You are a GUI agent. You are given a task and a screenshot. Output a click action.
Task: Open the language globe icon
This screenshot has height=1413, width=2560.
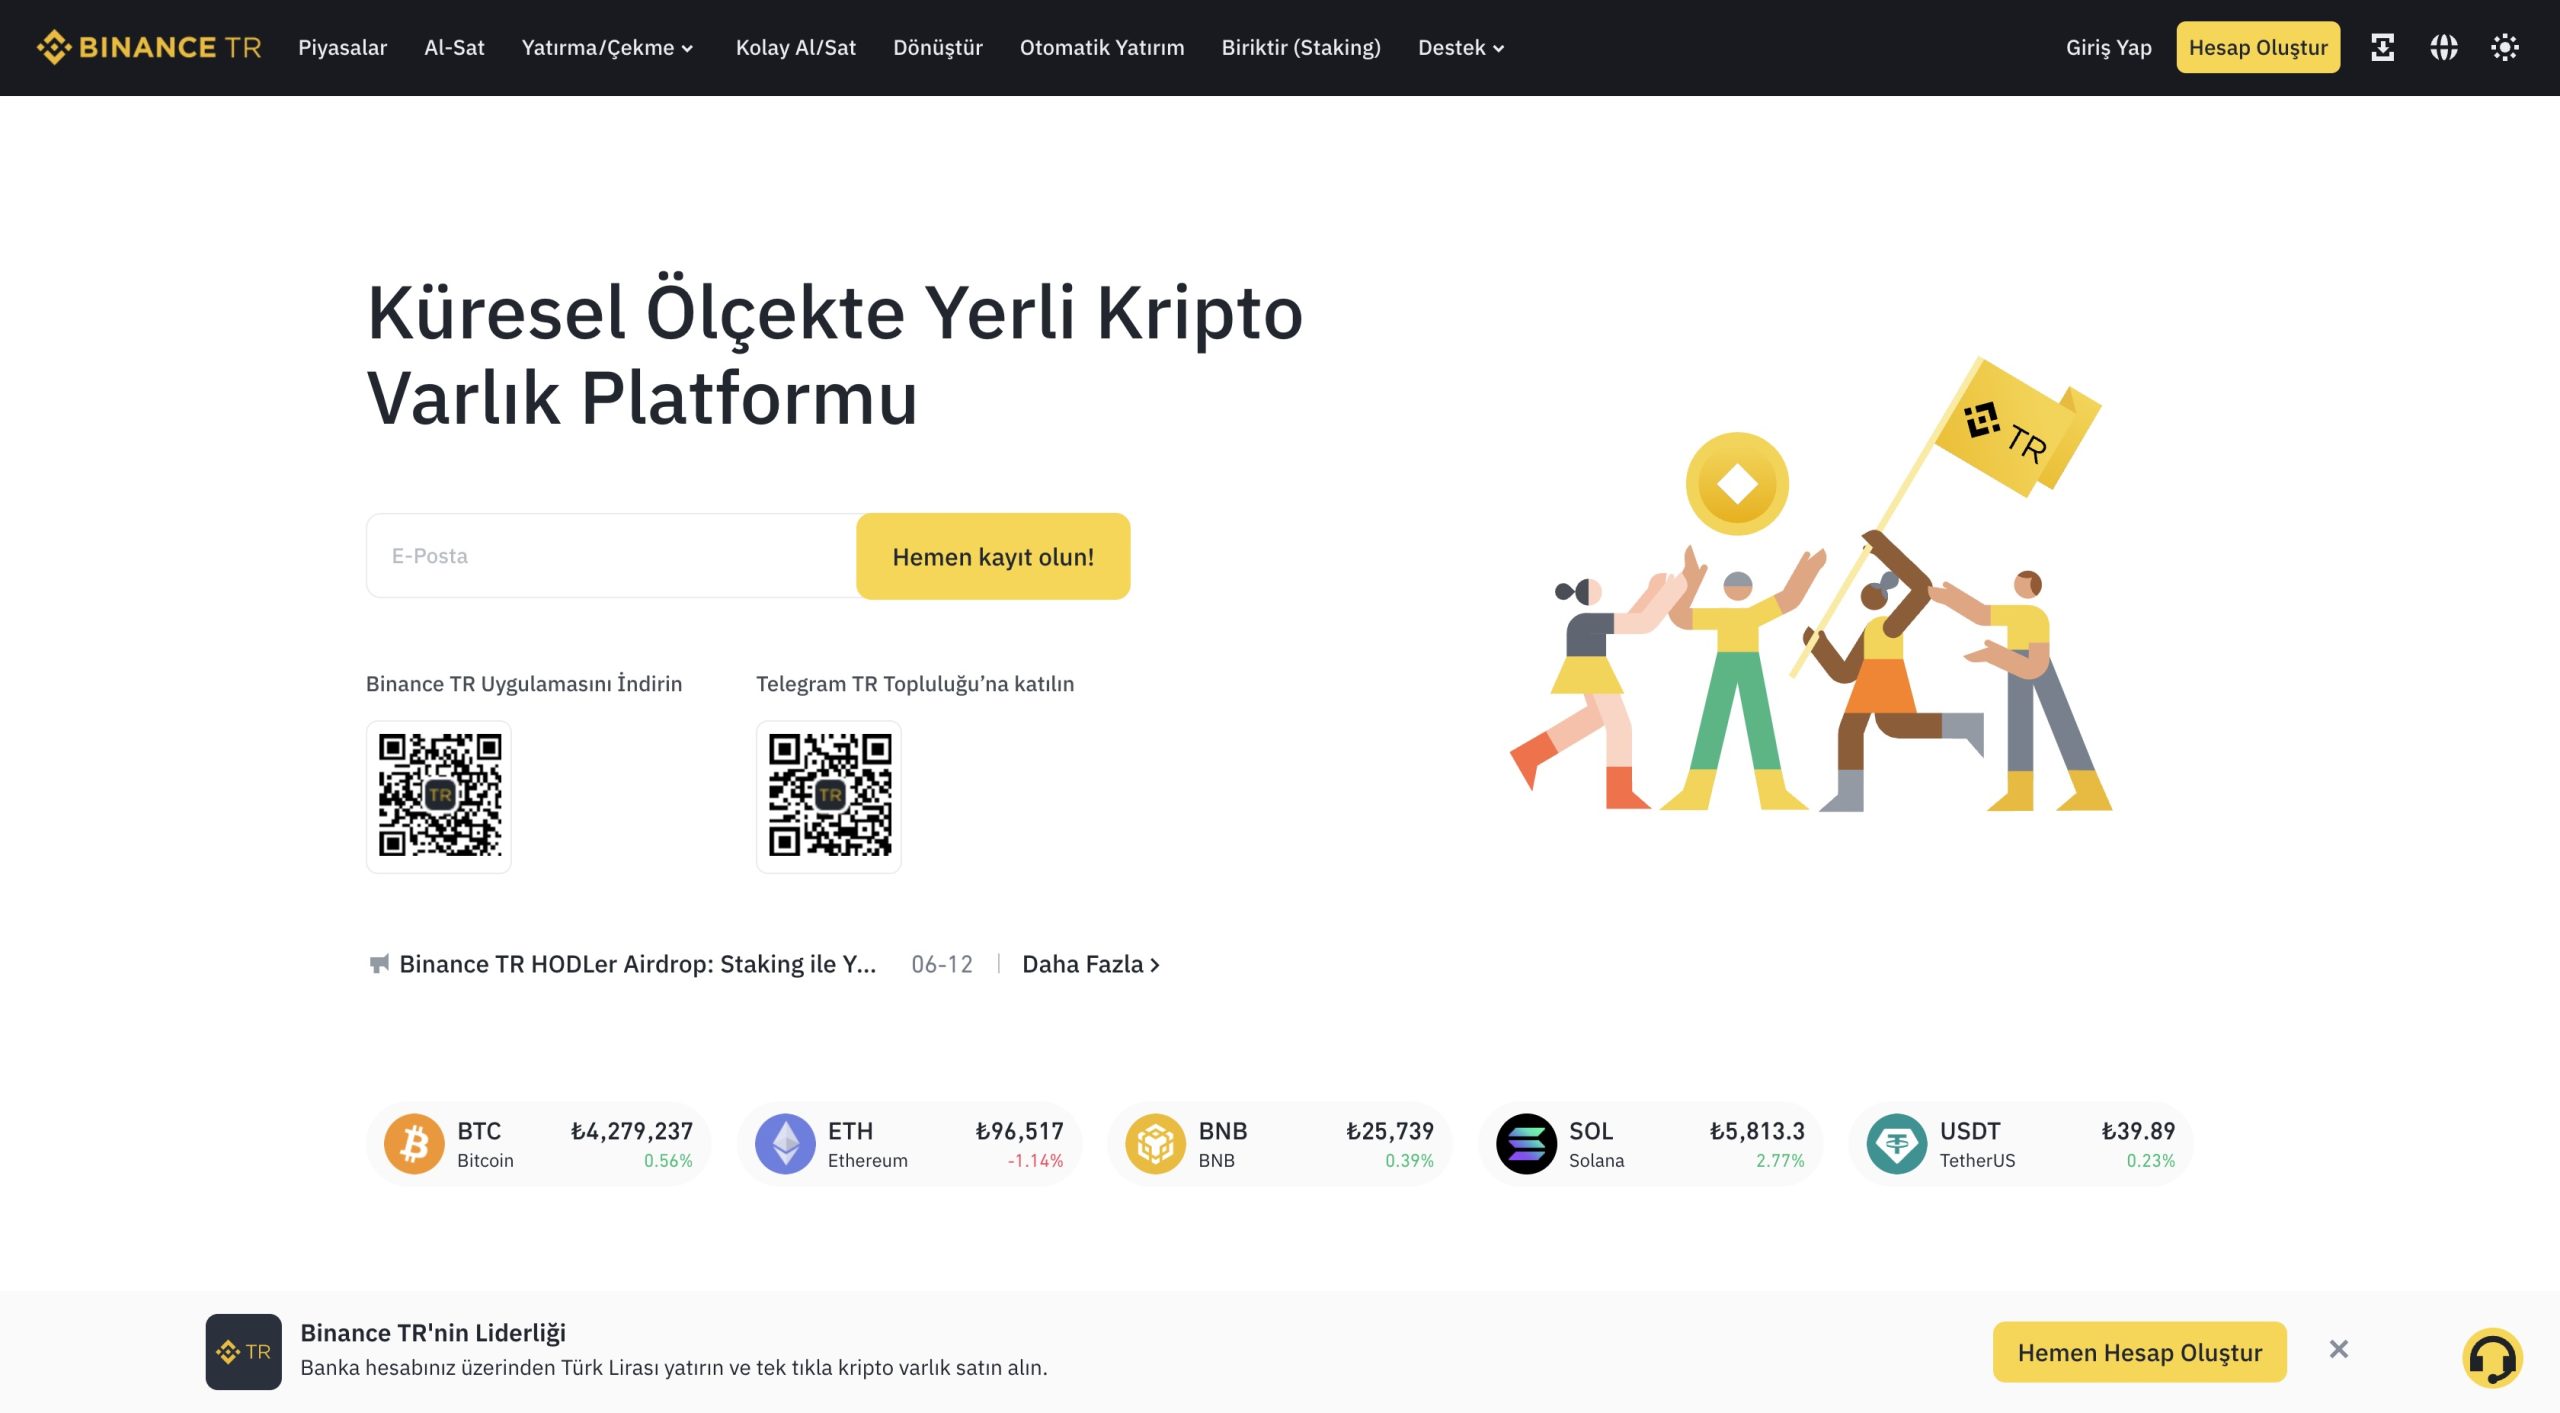2443,47
